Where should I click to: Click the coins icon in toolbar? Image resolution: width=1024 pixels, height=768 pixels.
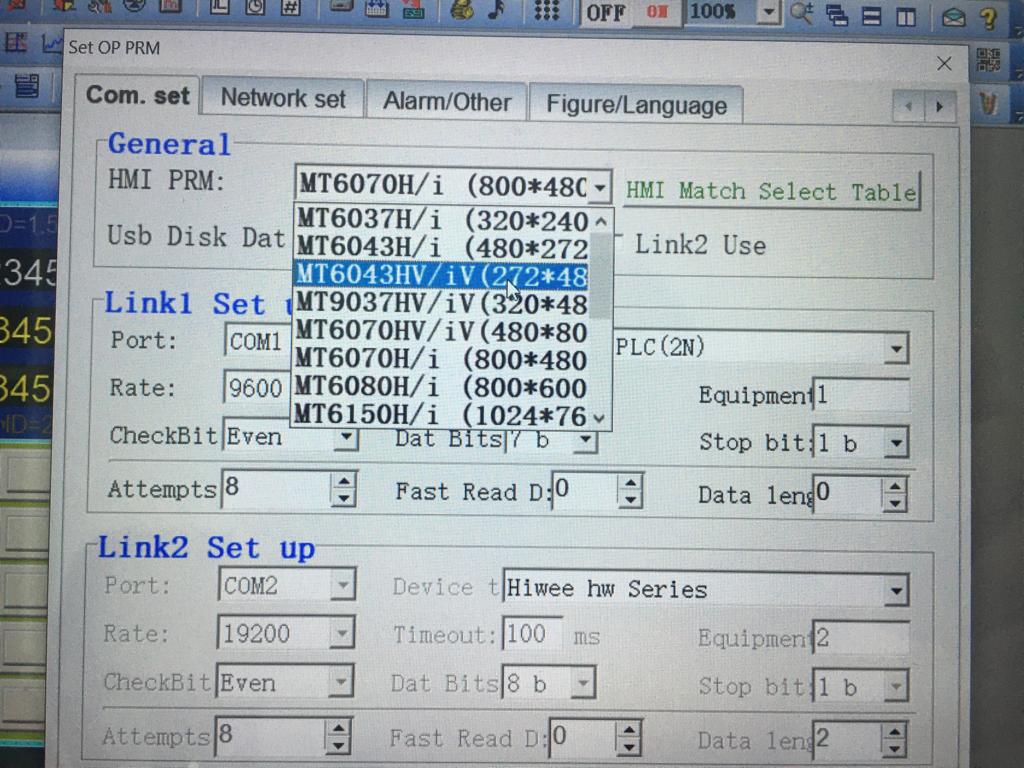pyautogui.click(x=461, y=9)
